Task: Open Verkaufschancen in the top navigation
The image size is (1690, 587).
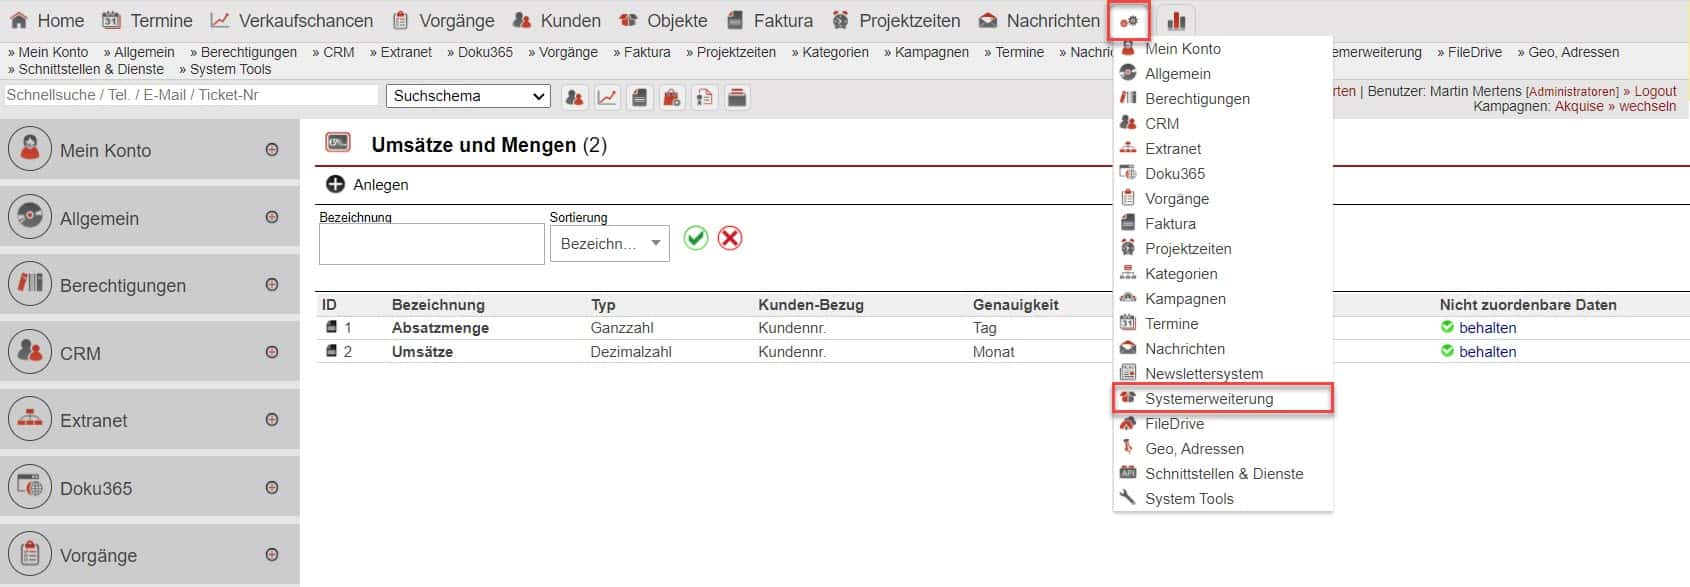Action: [305, 21]
